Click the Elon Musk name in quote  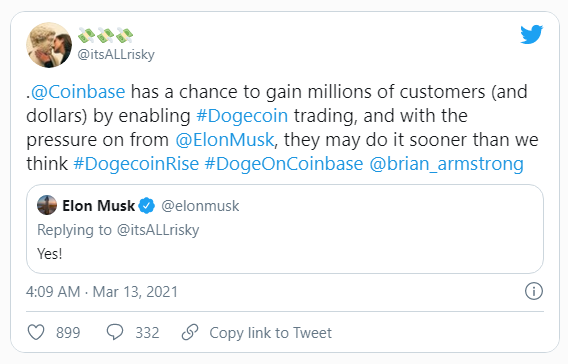tap(98, 206)
